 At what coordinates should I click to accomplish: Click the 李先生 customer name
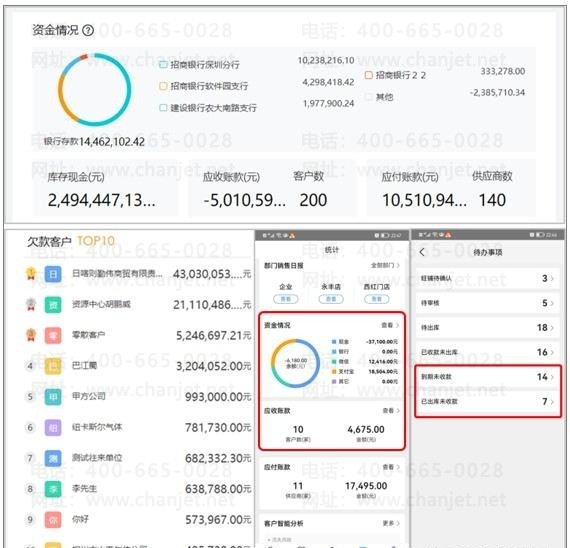pos(84,488)
